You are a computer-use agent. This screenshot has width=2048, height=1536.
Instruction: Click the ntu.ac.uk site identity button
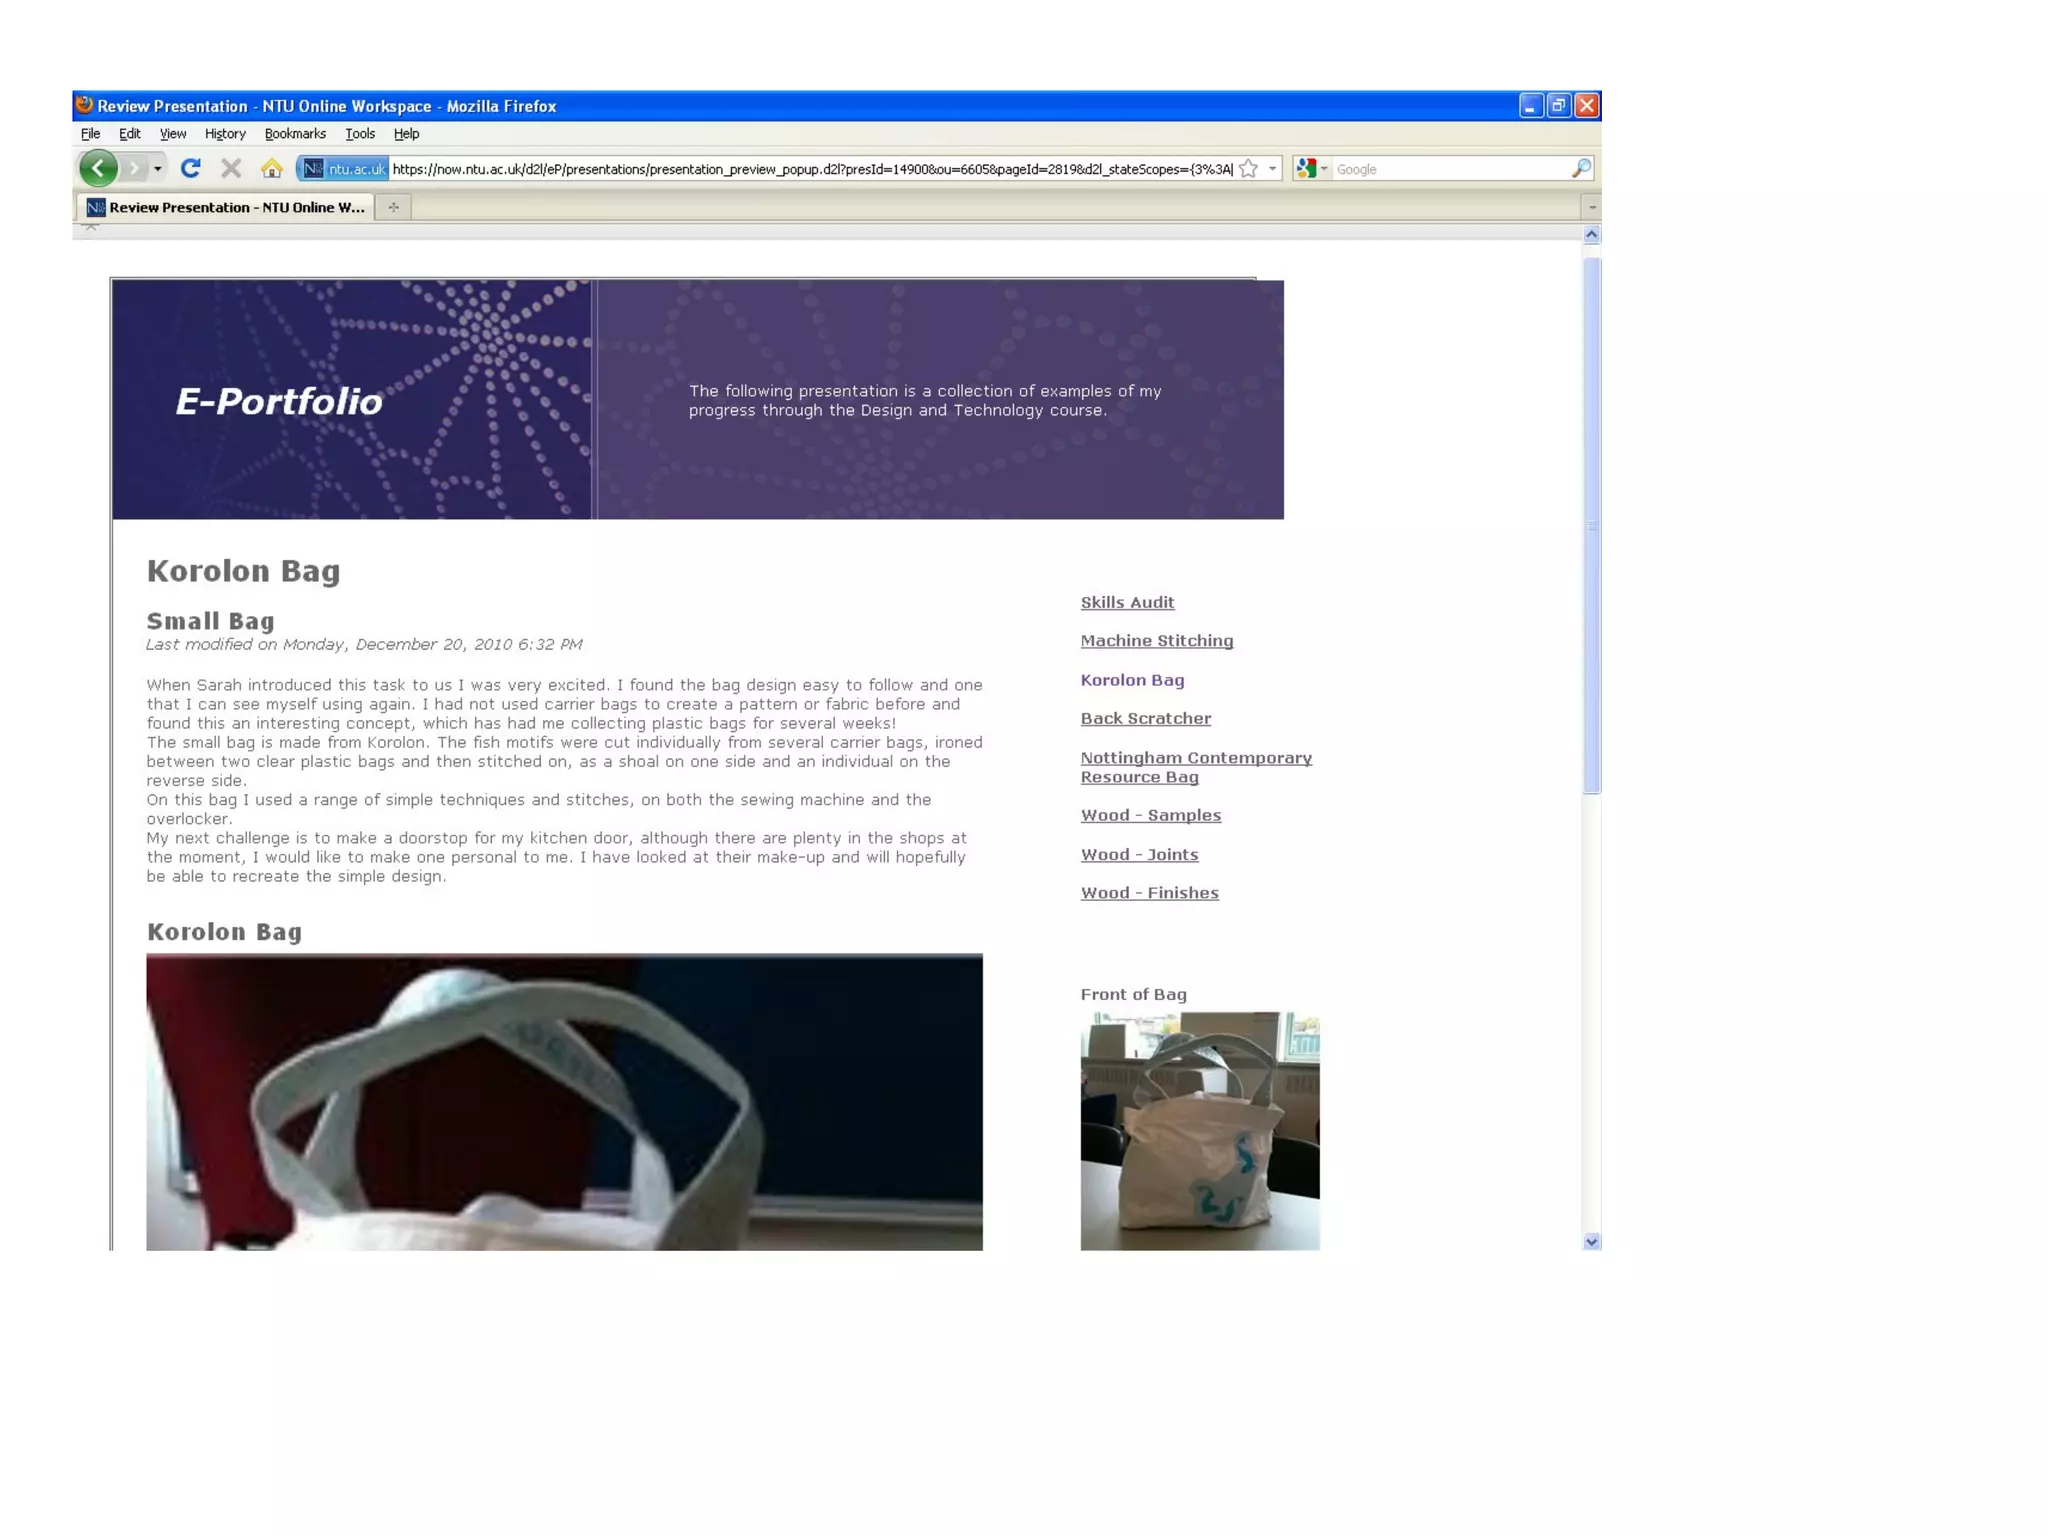click(x=343, y=169)
